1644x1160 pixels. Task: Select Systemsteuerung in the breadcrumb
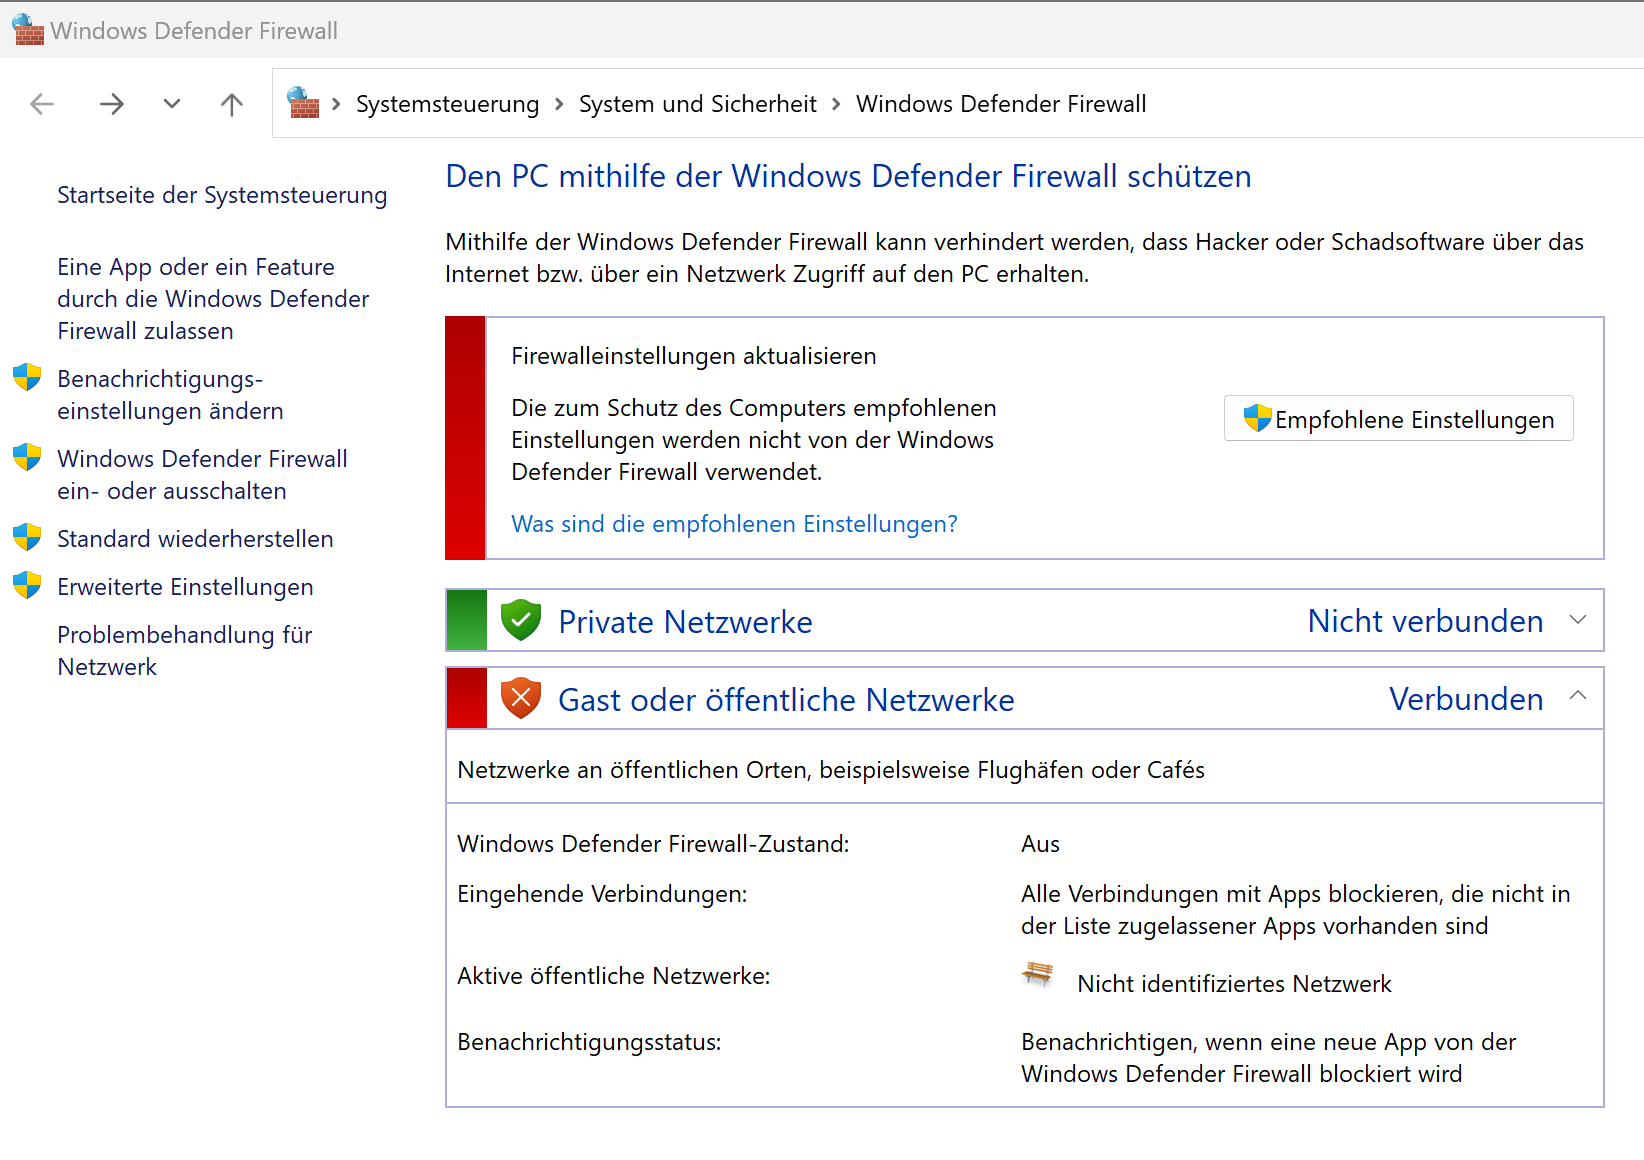click(x=447, y=104)
